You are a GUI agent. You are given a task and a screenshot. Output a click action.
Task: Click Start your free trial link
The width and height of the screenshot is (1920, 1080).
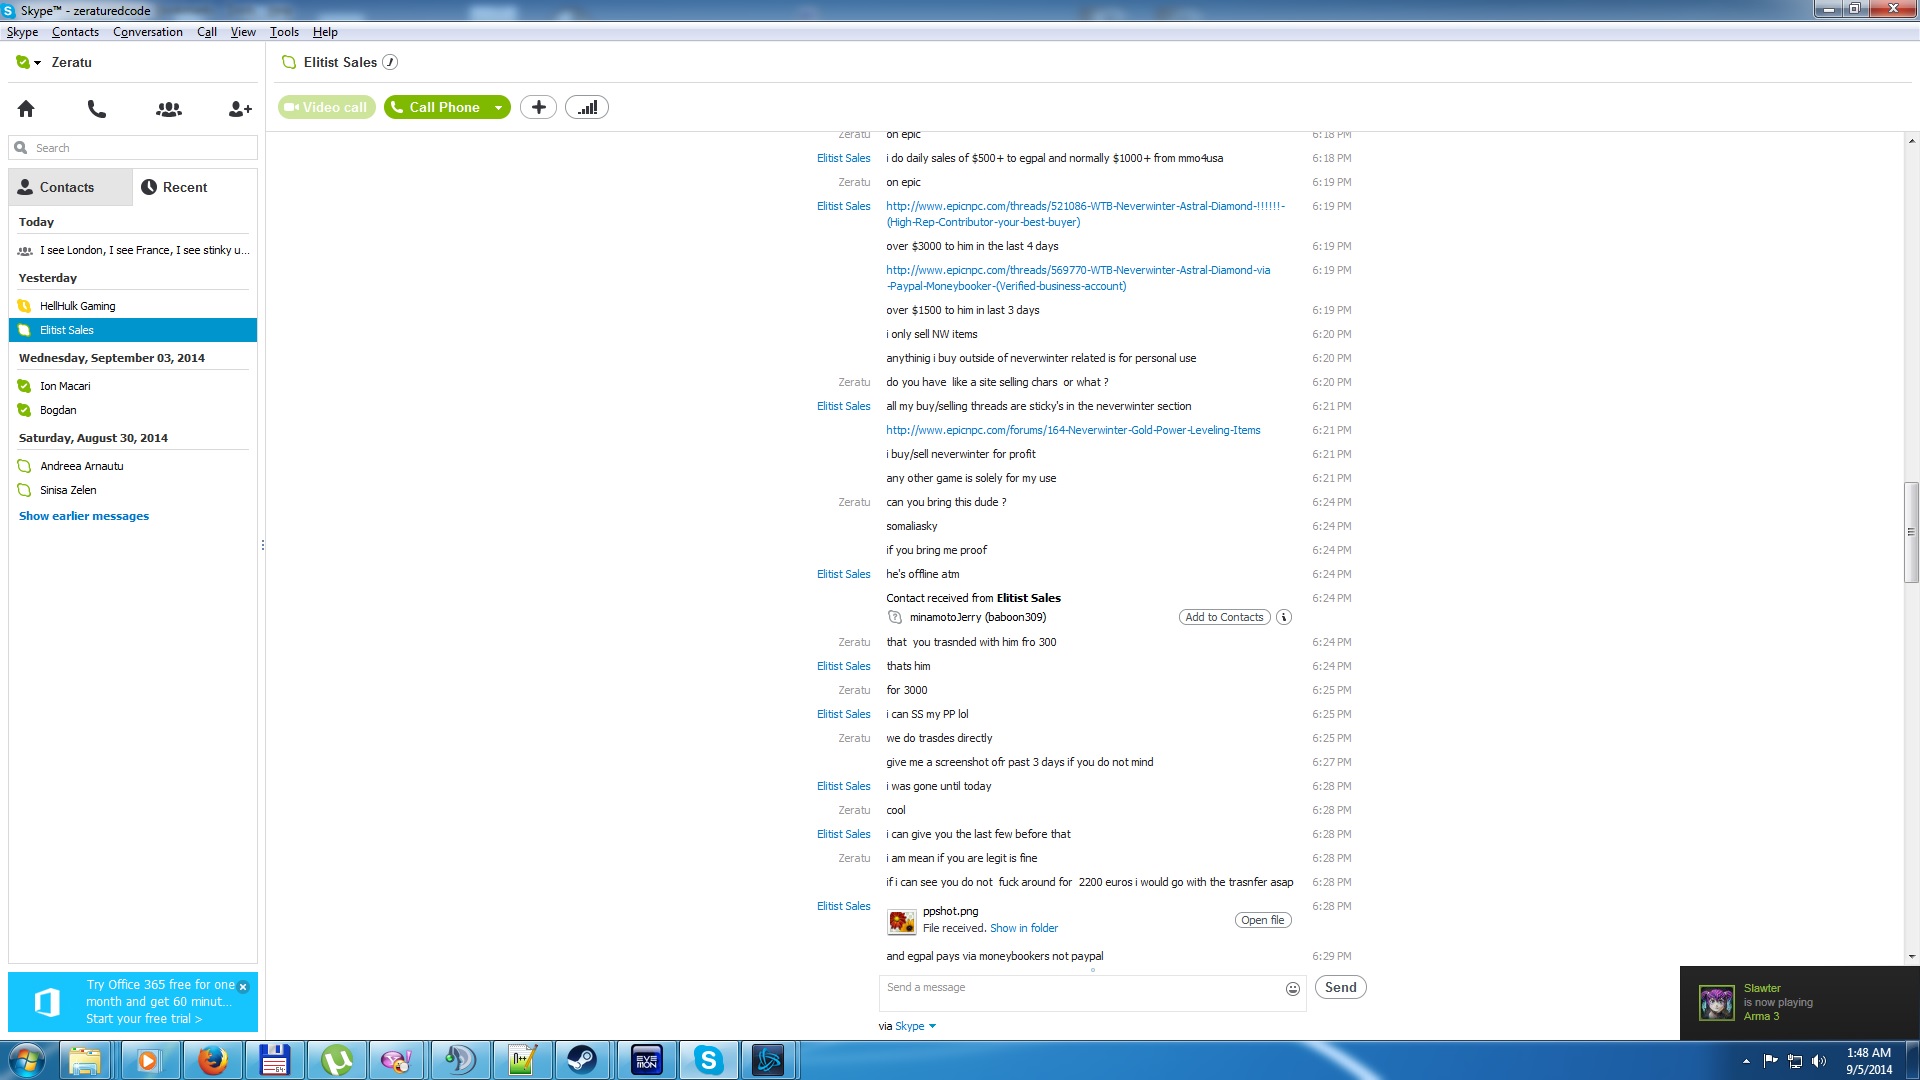click(144, 1019)
